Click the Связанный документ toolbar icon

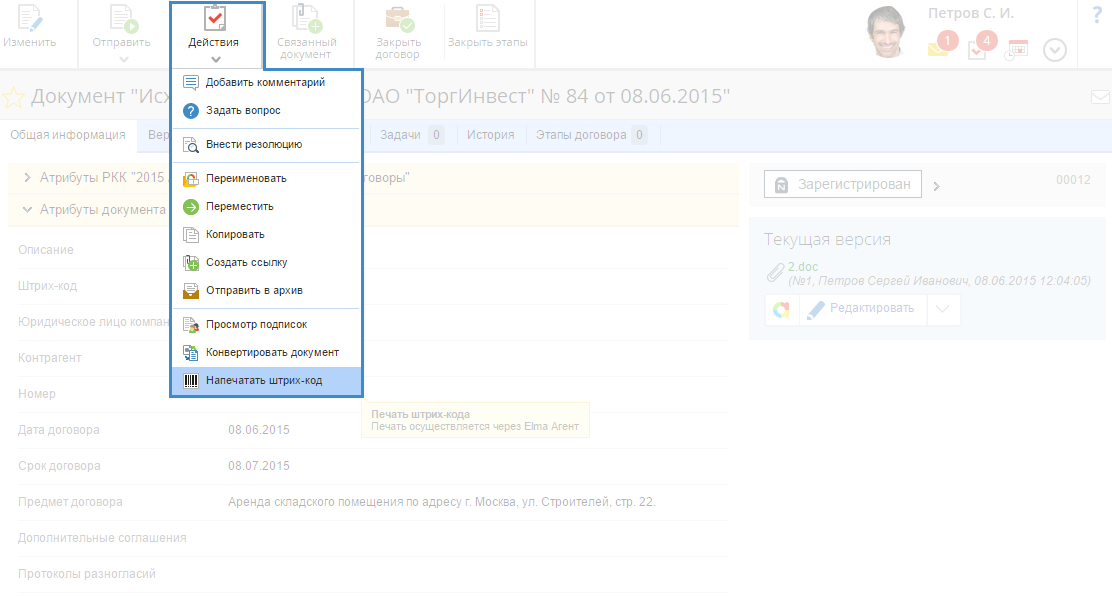306,18
